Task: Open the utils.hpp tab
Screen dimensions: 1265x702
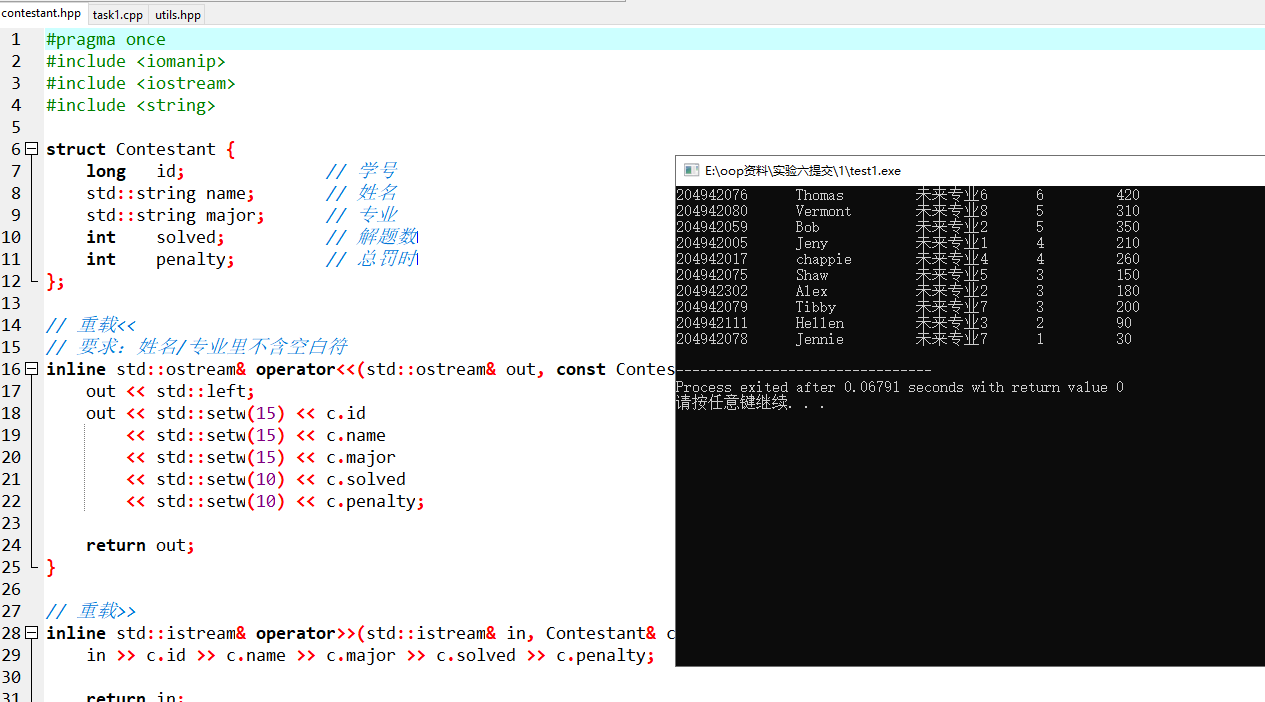Action: 177,14
